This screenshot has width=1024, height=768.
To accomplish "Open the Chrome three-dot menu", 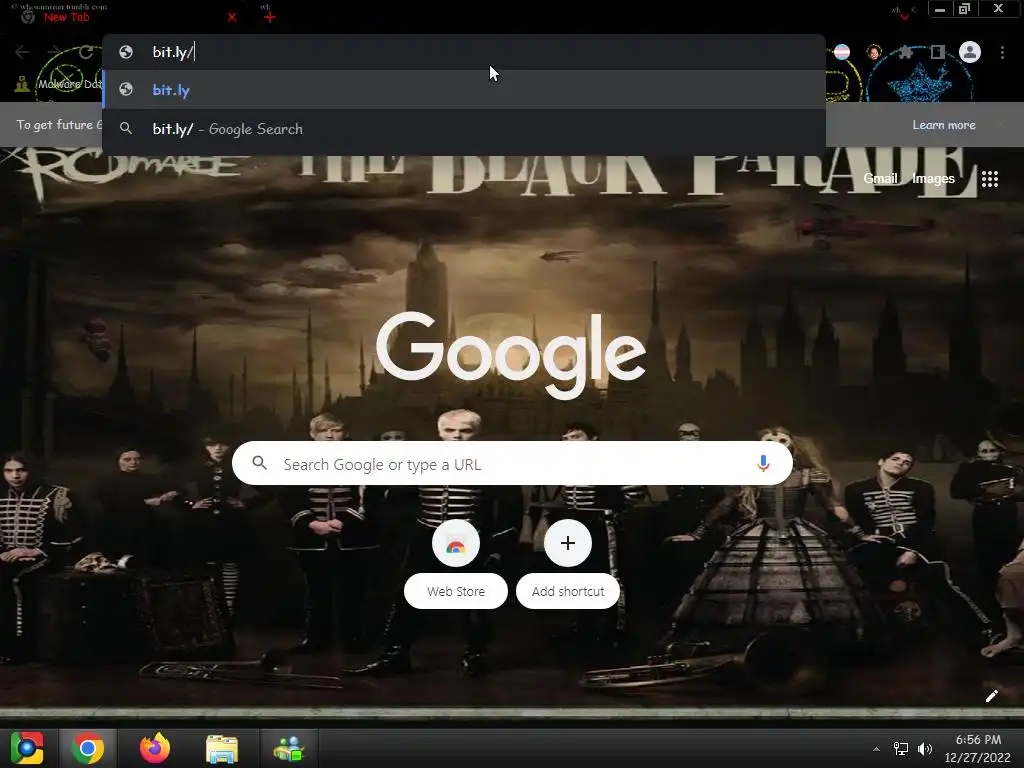I will point(1002,52).
